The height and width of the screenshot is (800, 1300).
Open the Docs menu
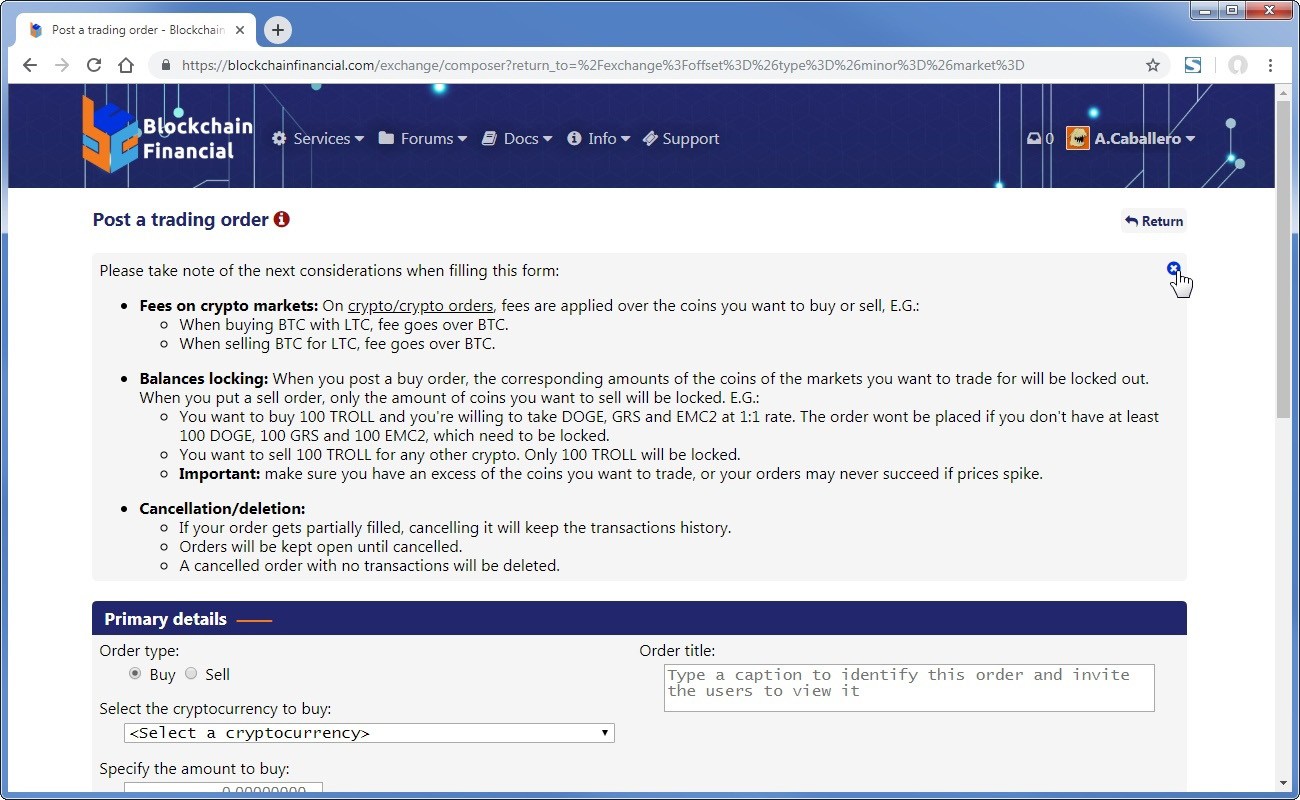coord(517,139)
